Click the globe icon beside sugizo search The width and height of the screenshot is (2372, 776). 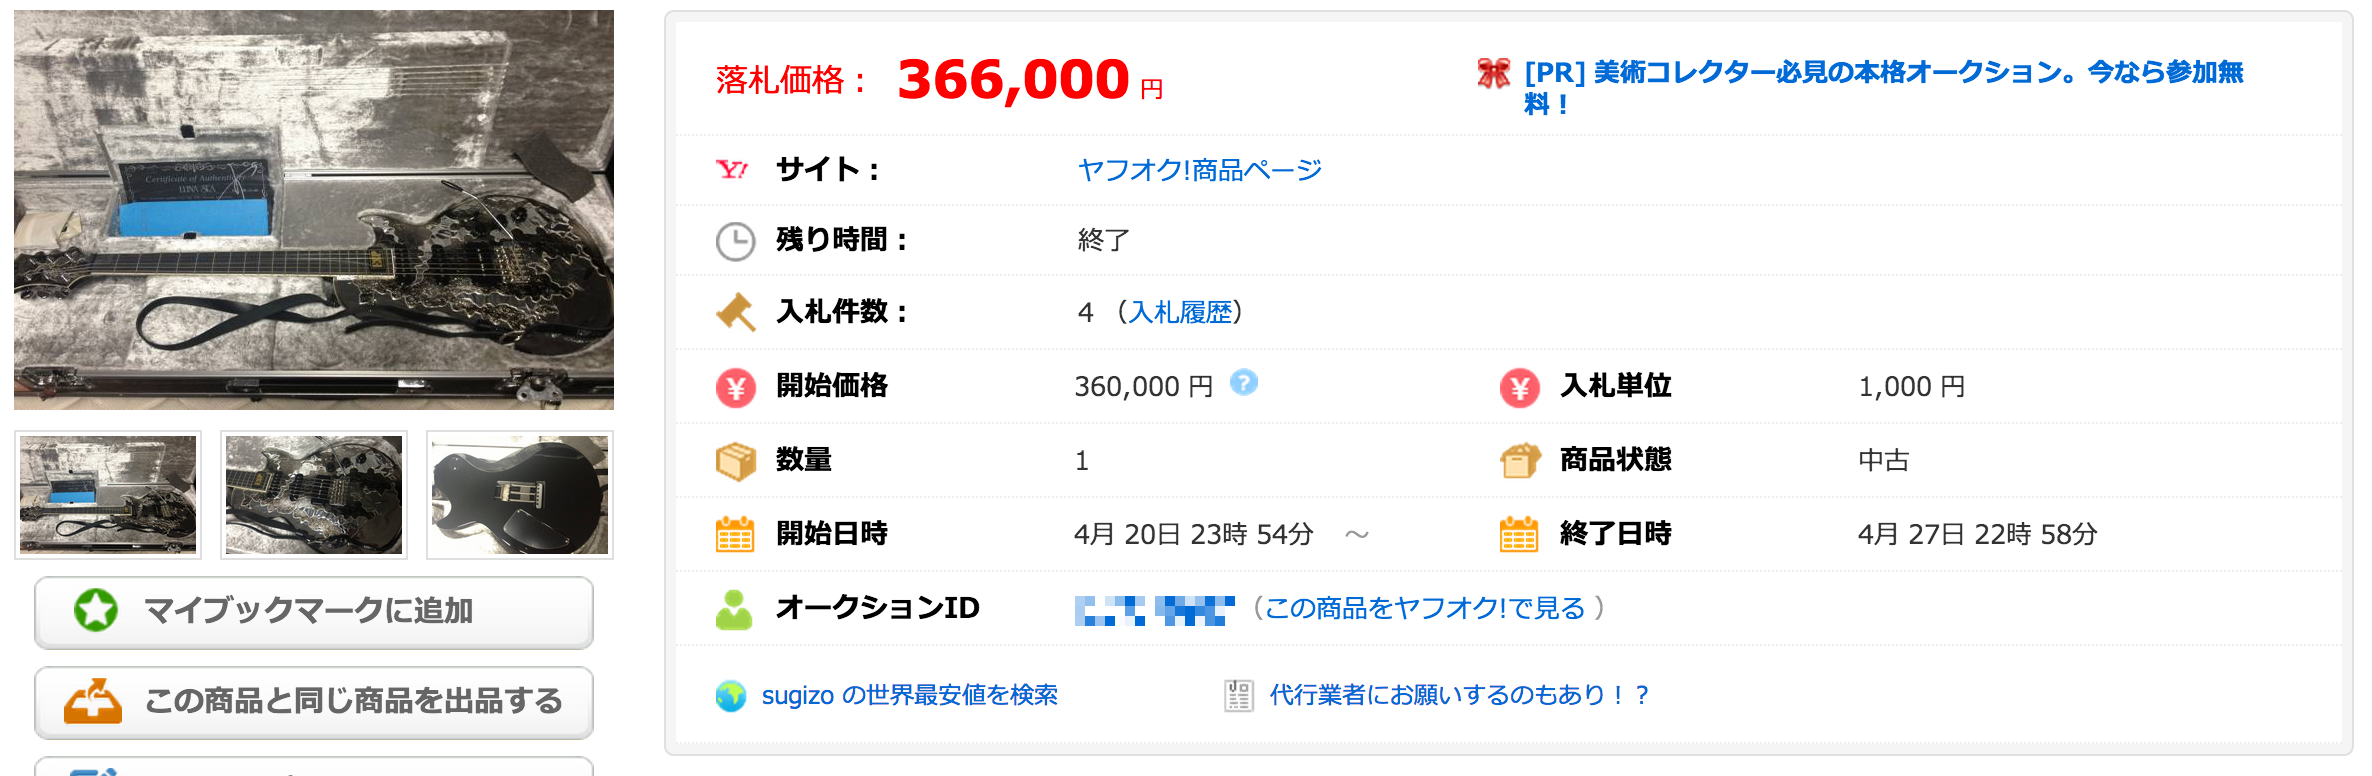click(x=731, y=696)
